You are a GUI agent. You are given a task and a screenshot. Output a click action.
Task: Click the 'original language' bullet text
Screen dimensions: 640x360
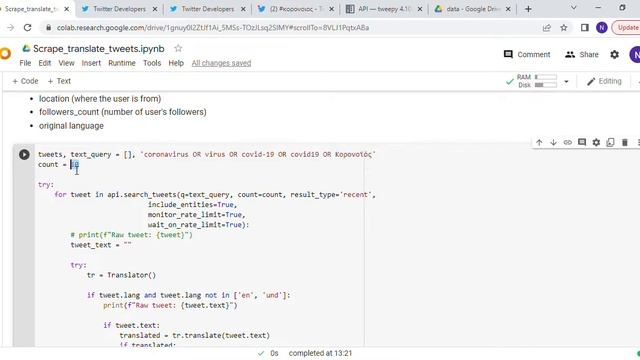click(71, 126)
